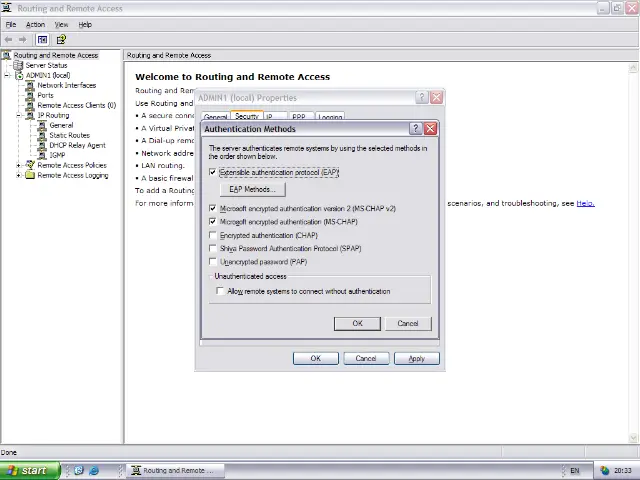
Task: Click the Windows start button
Action: [x=30, y=471]
